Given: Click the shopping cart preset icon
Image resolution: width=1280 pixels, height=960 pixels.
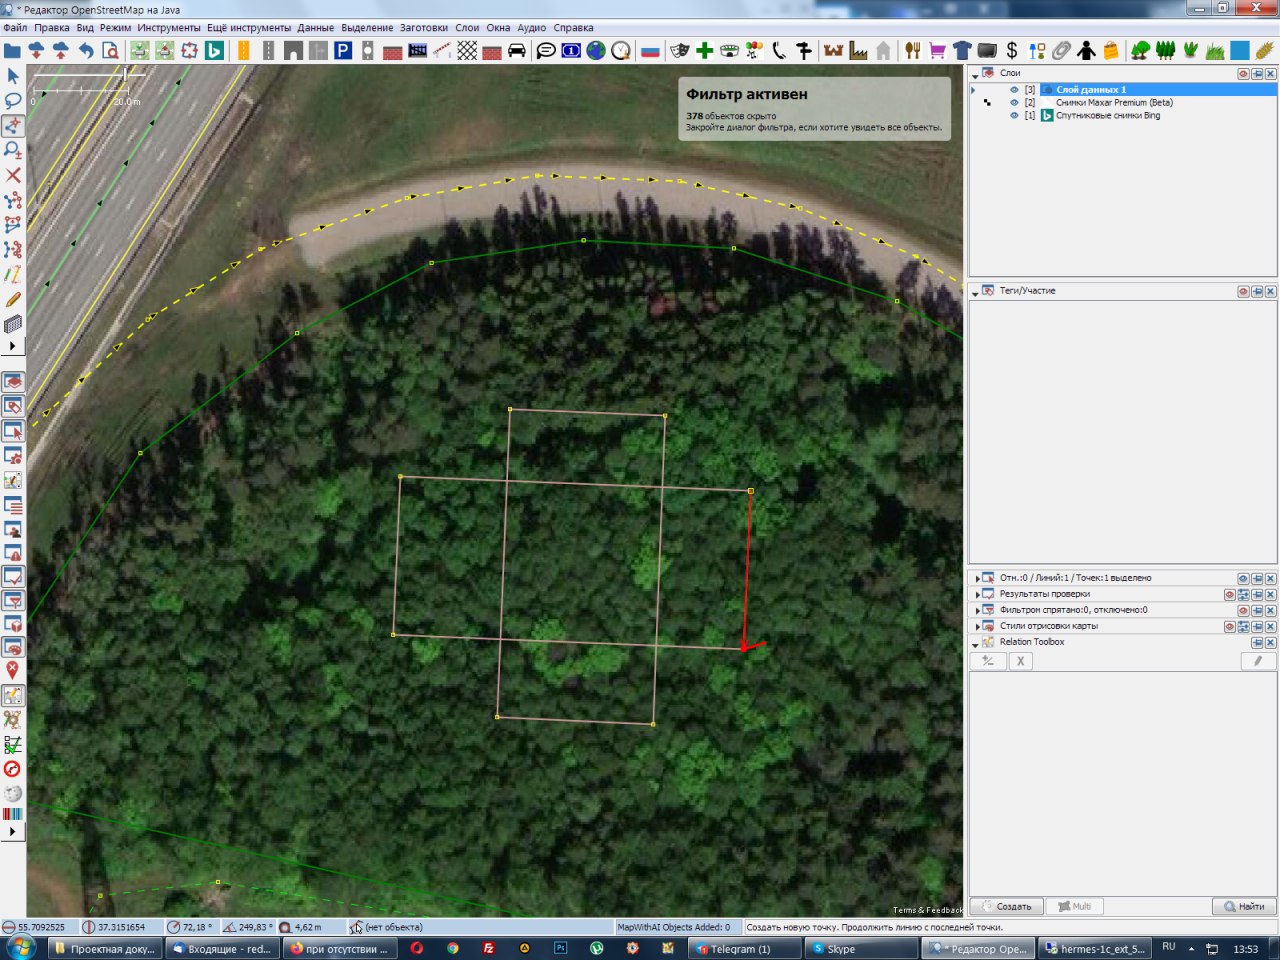Looking at the screenshot, I should tap(937, 50).
